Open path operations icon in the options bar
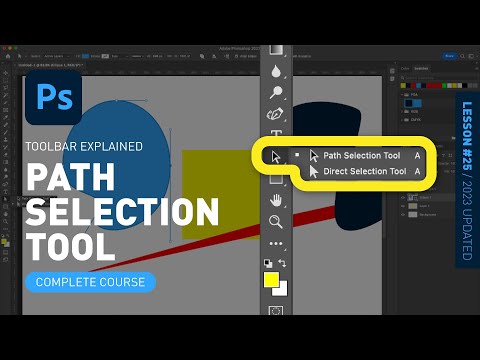 (x=202, y=56)
